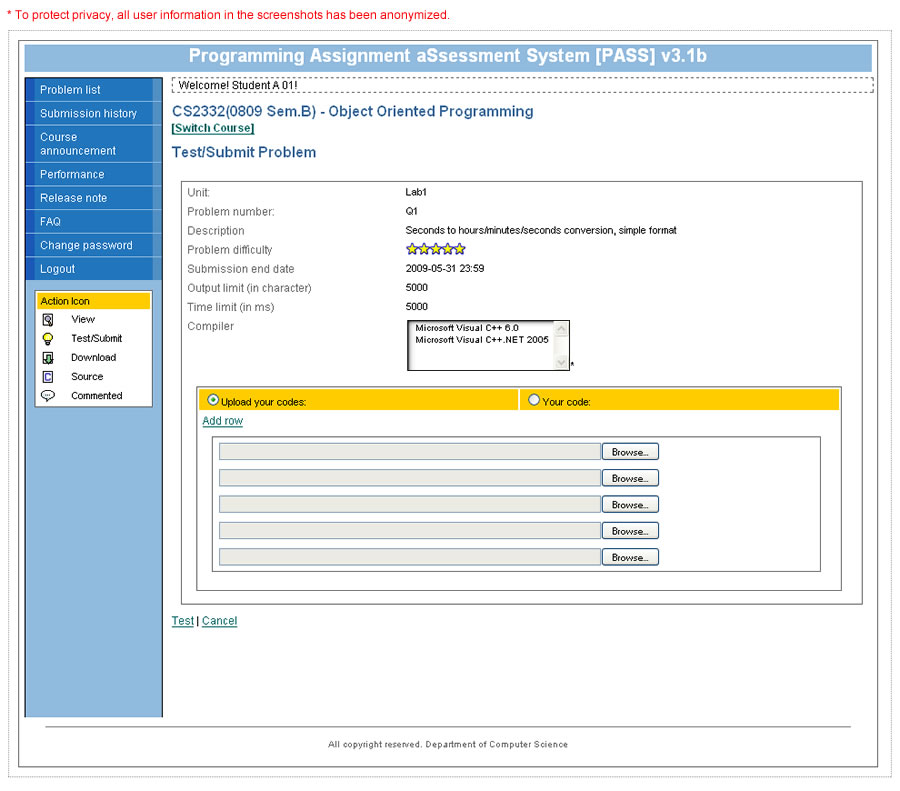The image size is (900, 791).
Task: Click the first file path input field
Action: pos(409,452)
